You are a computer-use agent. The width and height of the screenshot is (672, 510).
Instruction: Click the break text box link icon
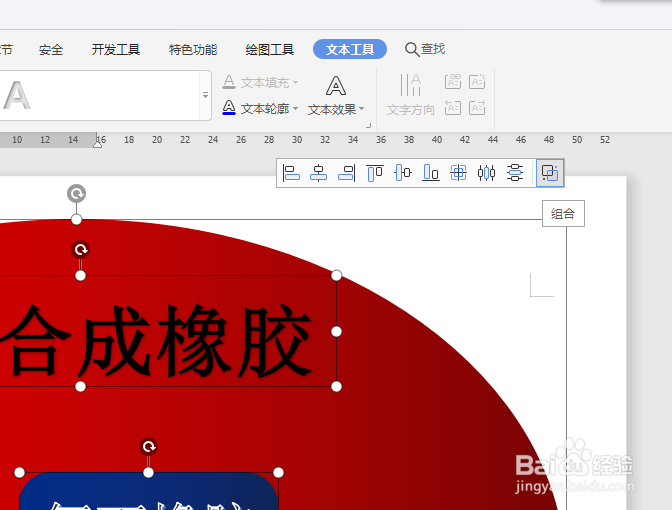click(x=477, y=81)
